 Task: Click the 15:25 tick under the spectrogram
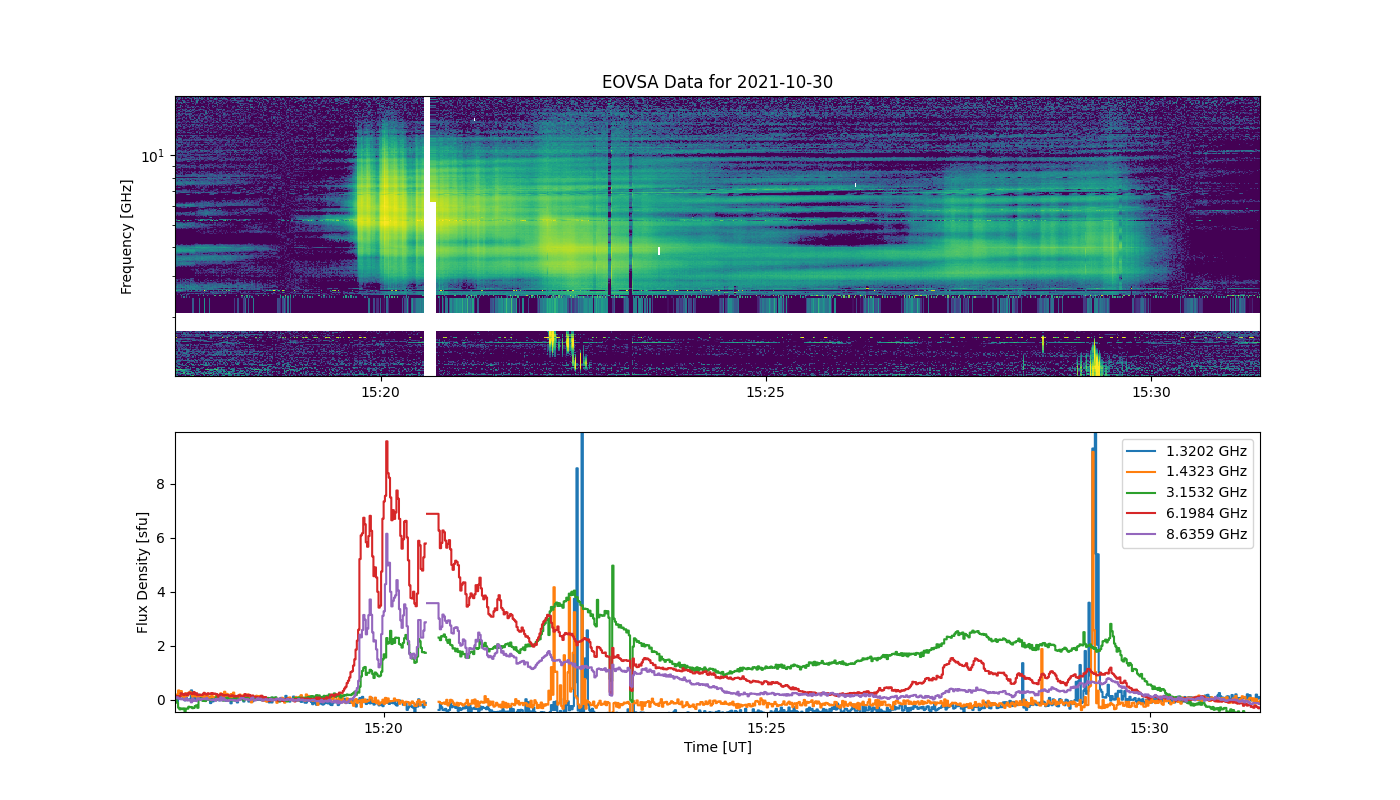(x=765, y=392)
